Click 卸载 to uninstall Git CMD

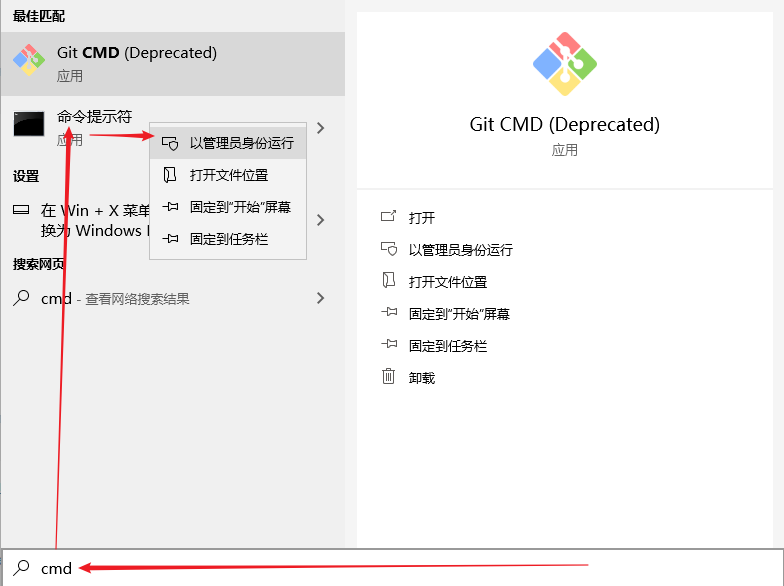pos(422,378)
